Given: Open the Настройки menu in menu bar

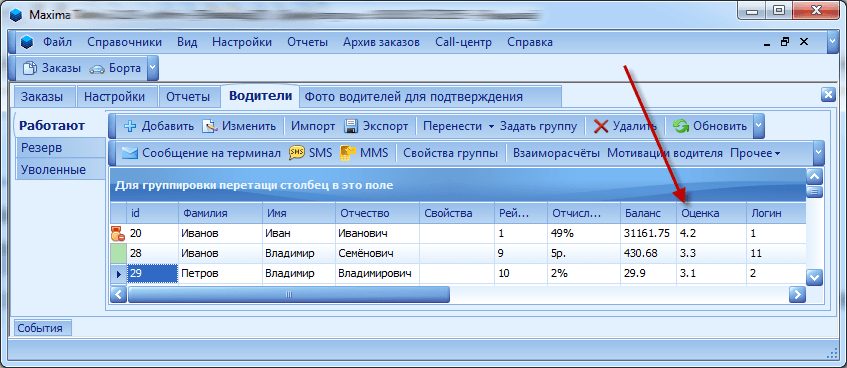Looking at the screenshot, I should click(242, 42).
